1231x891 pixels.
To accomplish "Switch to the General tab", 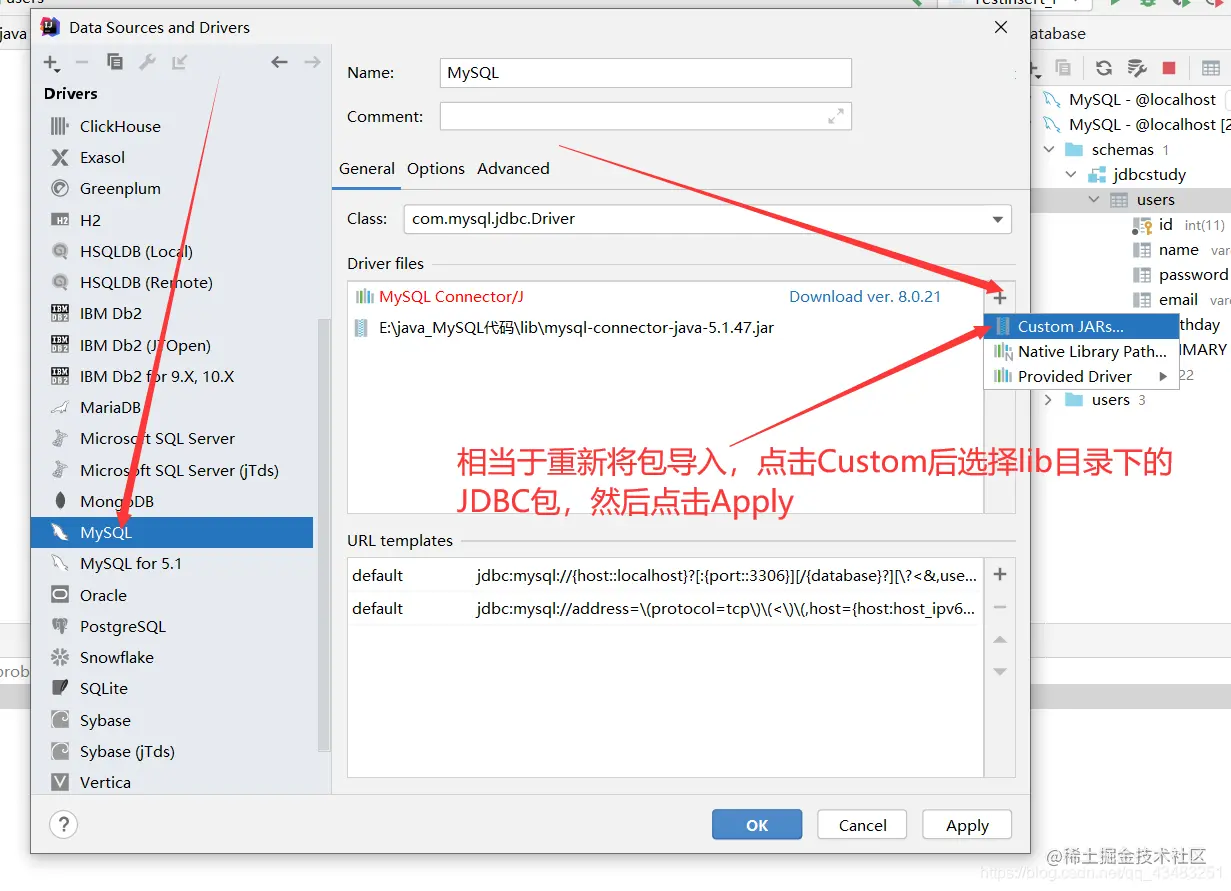I will pyautogui.click(x=367, y=168).
